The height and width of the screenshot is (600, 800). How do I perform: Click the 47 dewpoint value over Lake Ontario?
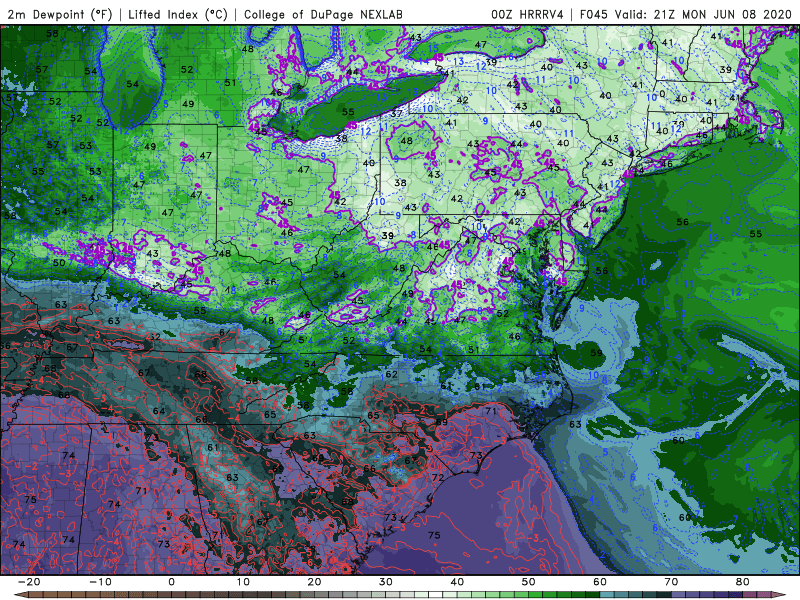(x=481, y=44)
